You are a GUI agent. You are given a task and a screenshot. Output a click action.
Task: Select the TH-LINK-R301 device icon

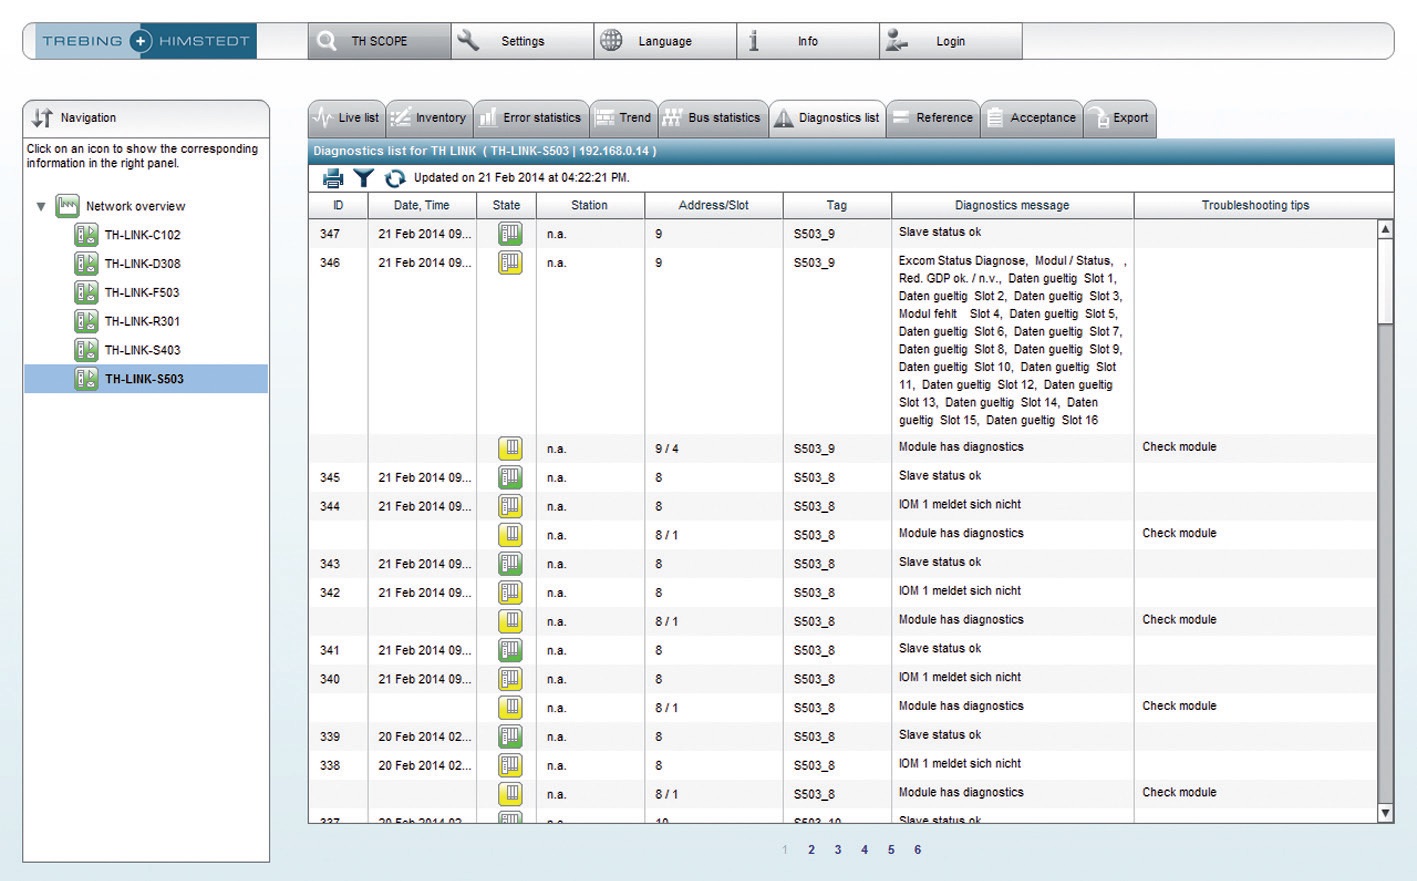[x=86, y=321]
